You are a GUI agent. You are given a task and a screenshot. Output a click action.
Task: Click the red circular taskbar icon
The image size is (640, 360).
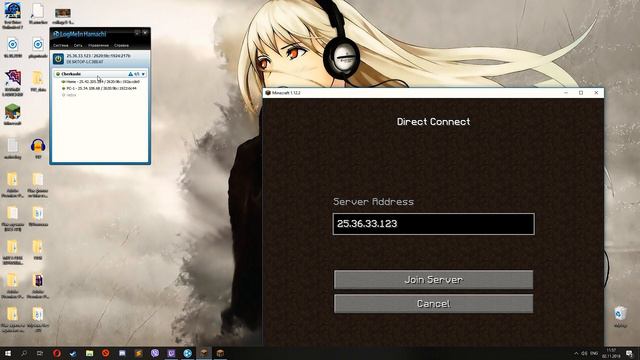pyautogui.click(x=106, y=353)
